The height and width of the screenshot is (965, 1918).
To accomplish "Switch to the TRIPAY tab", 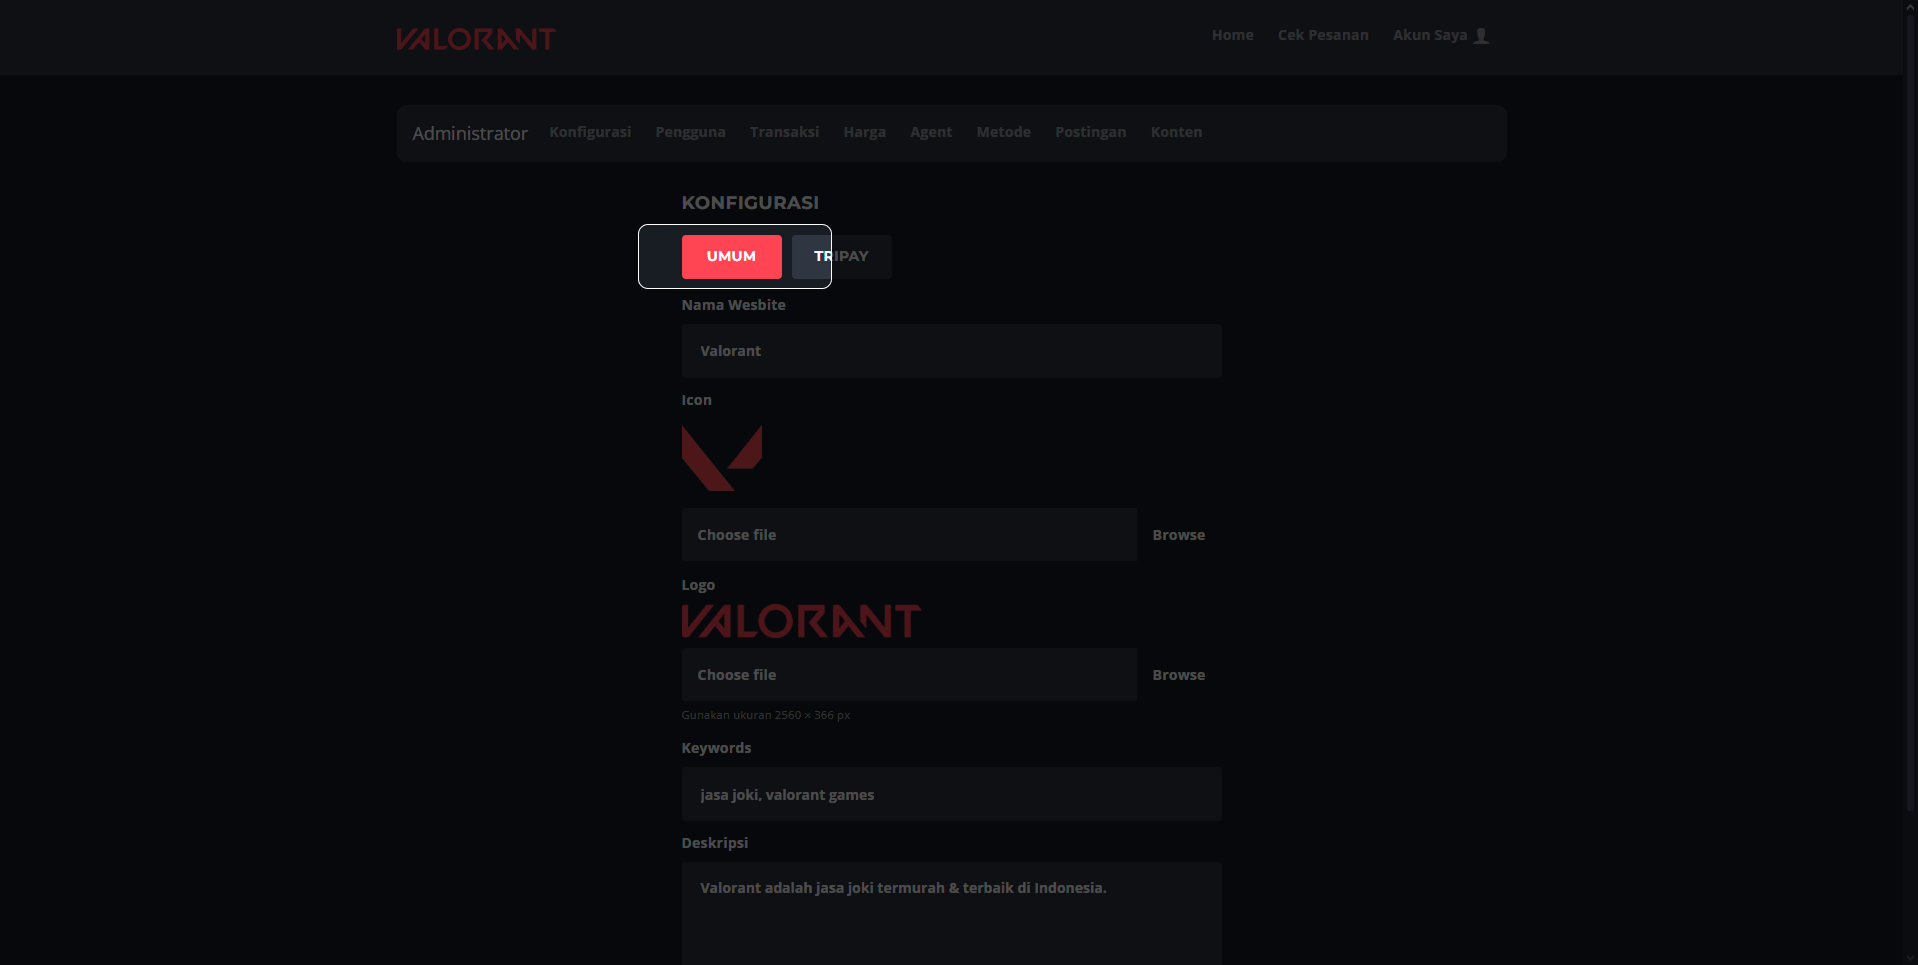I will coord(841,257).
